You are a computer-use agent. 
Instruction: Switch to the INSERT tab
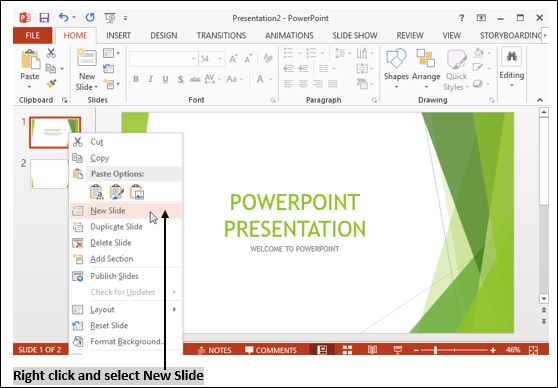pyautogui.click(x=119, y=36)
